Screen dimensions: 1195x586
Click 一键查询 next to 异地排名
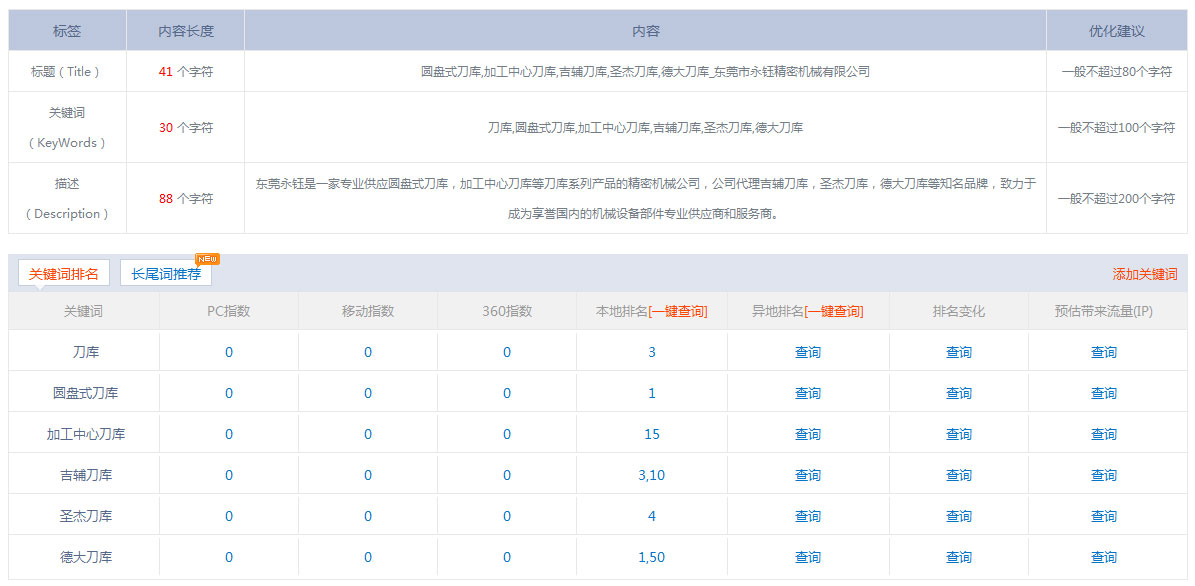point(834,311)
